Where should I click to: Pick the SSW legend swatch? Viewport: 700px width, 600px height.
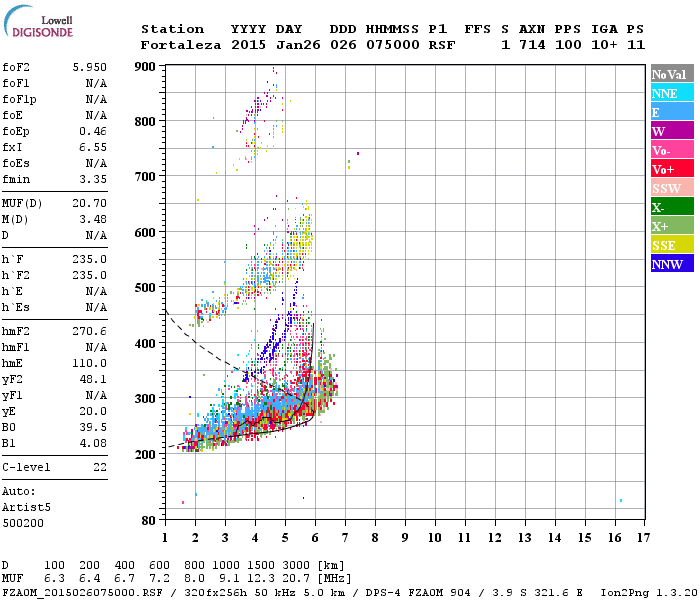tap(672, 188)
